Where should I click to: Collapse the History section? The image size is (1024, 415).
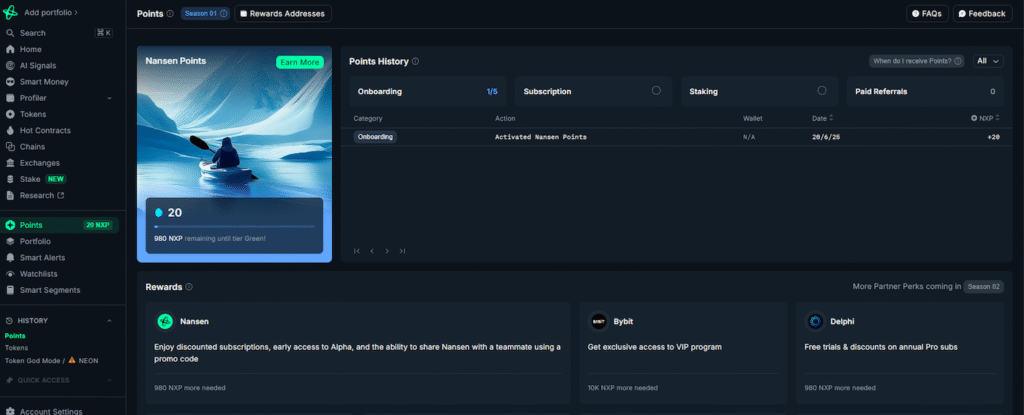pyautogui.click(x=108, y=320)
